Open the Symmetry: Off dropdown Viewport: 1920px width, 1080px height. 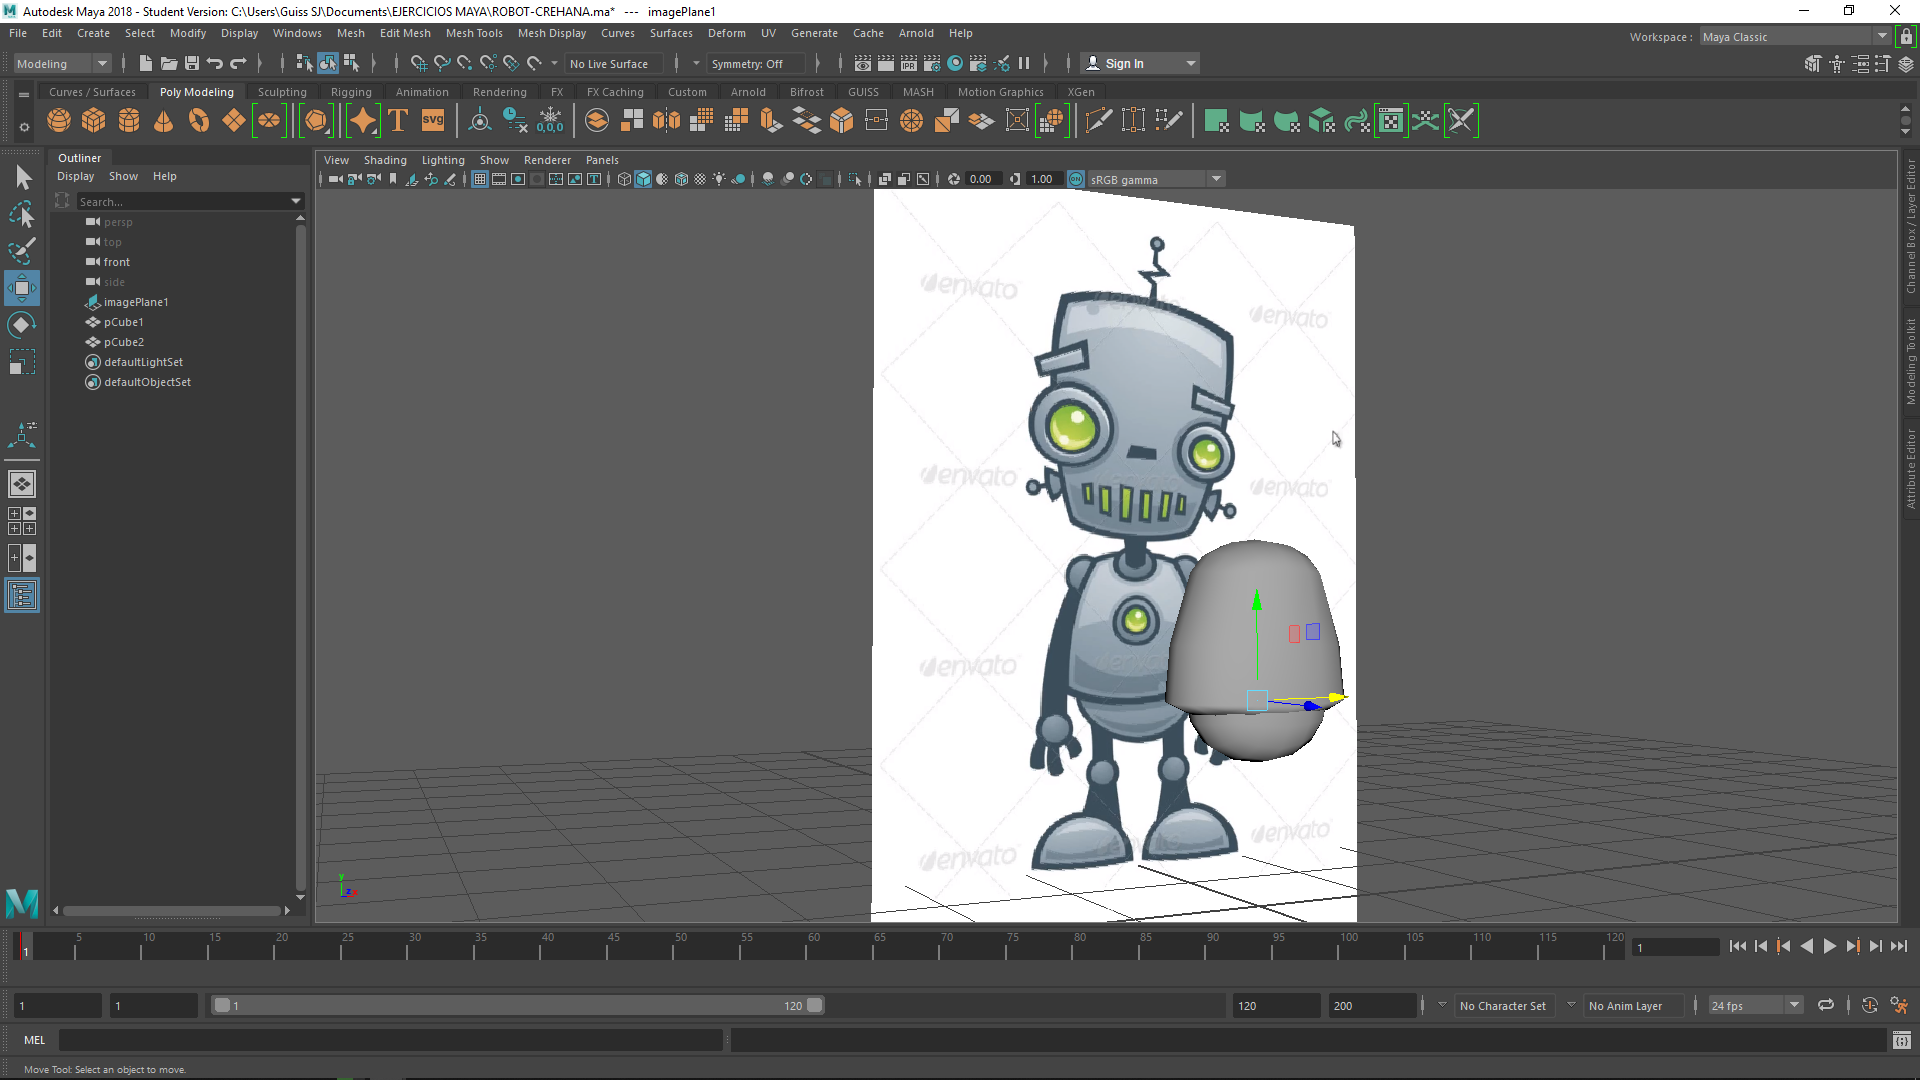click(x=756, y=63)
